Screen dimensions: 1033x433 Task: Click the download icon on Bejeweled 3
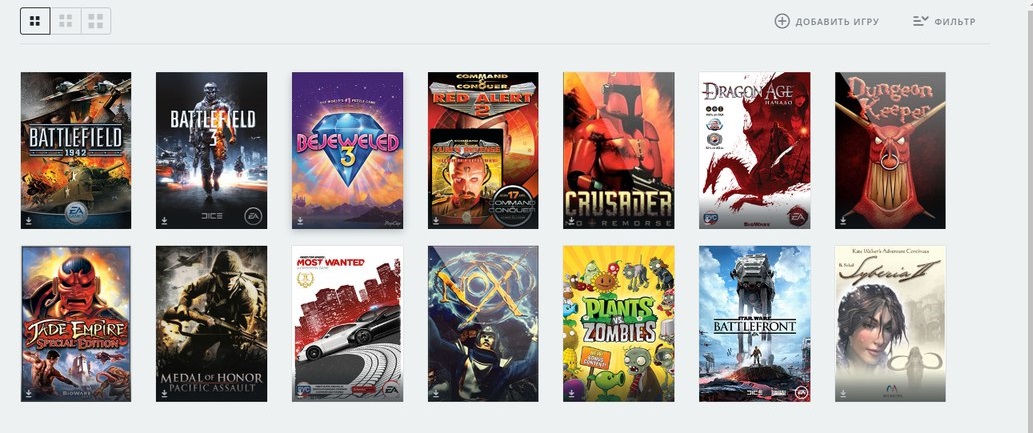click(x=300, y=221)
